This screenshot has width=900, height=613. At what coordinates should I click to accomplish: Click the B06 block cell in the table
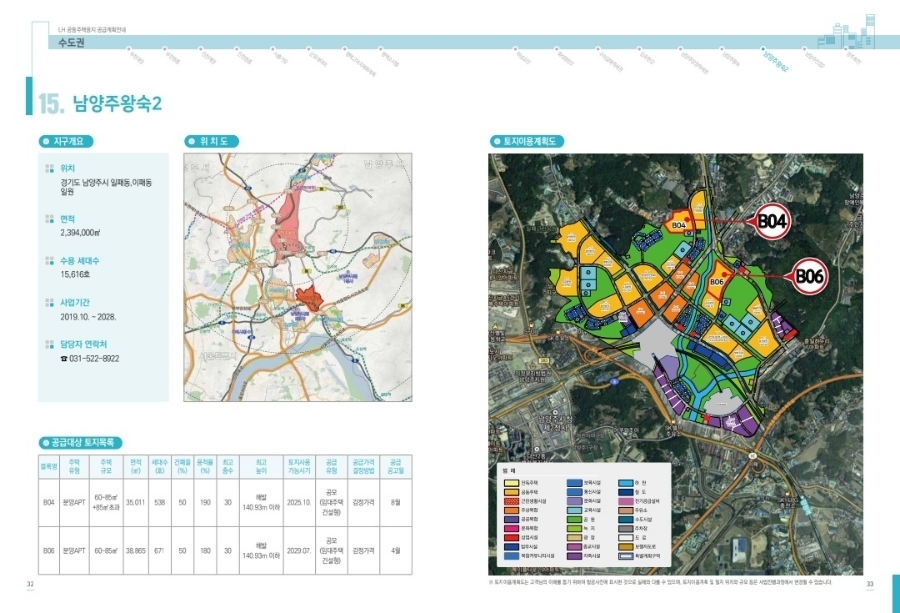point(49,551)
